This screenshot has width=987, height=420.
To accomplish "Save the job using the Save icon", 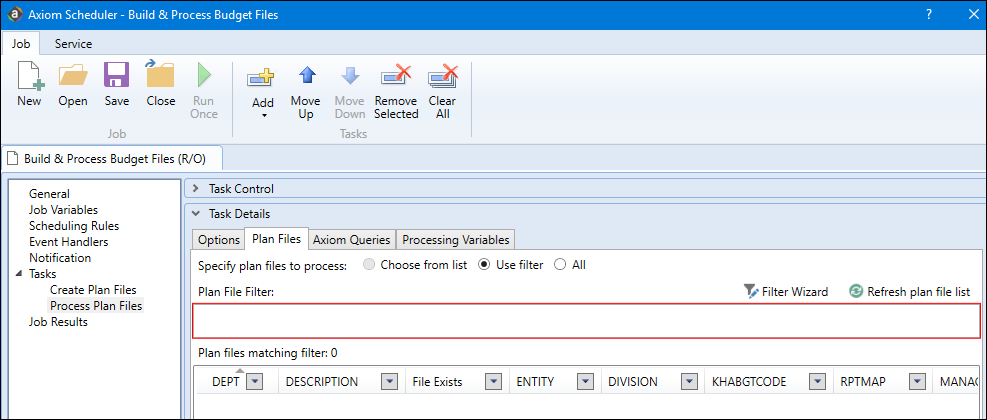I will [116, 78].
